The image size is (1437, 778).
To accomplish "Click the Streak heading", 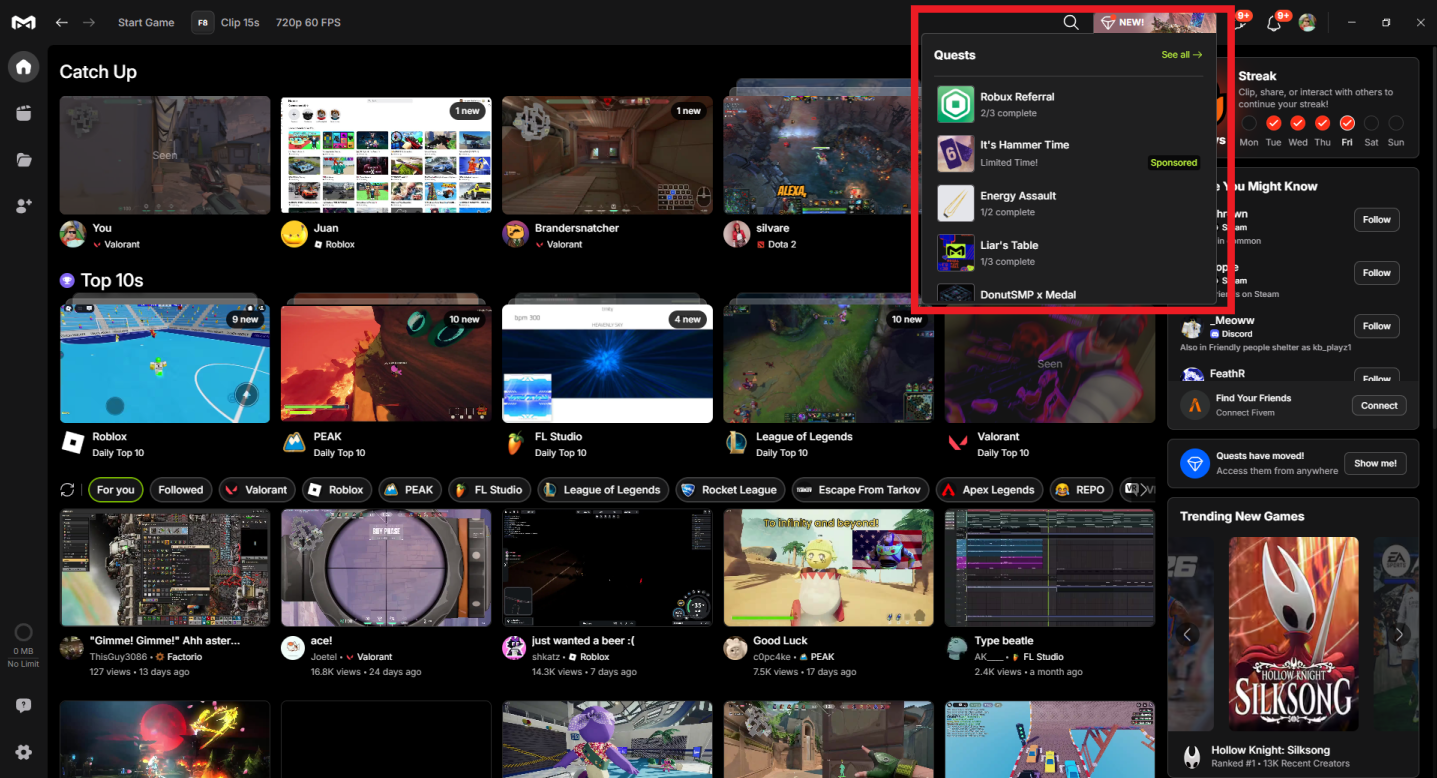I will tap(1257, 76).
